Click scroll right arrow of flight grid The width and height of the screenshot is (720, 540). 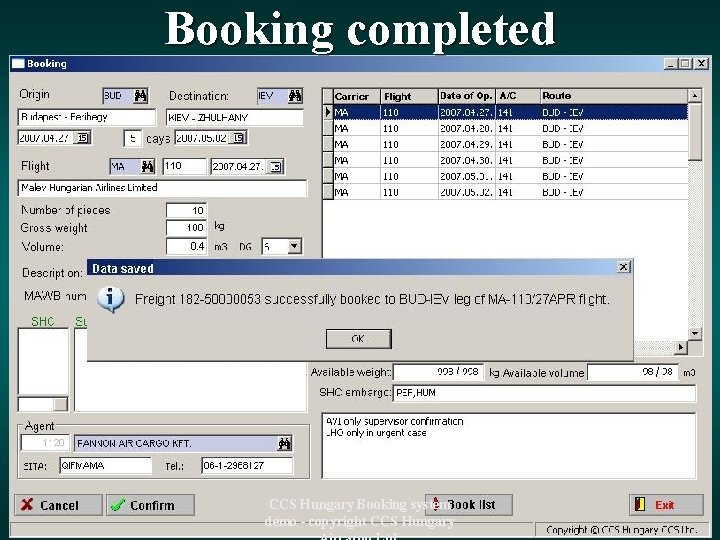(x=681, y=348)
